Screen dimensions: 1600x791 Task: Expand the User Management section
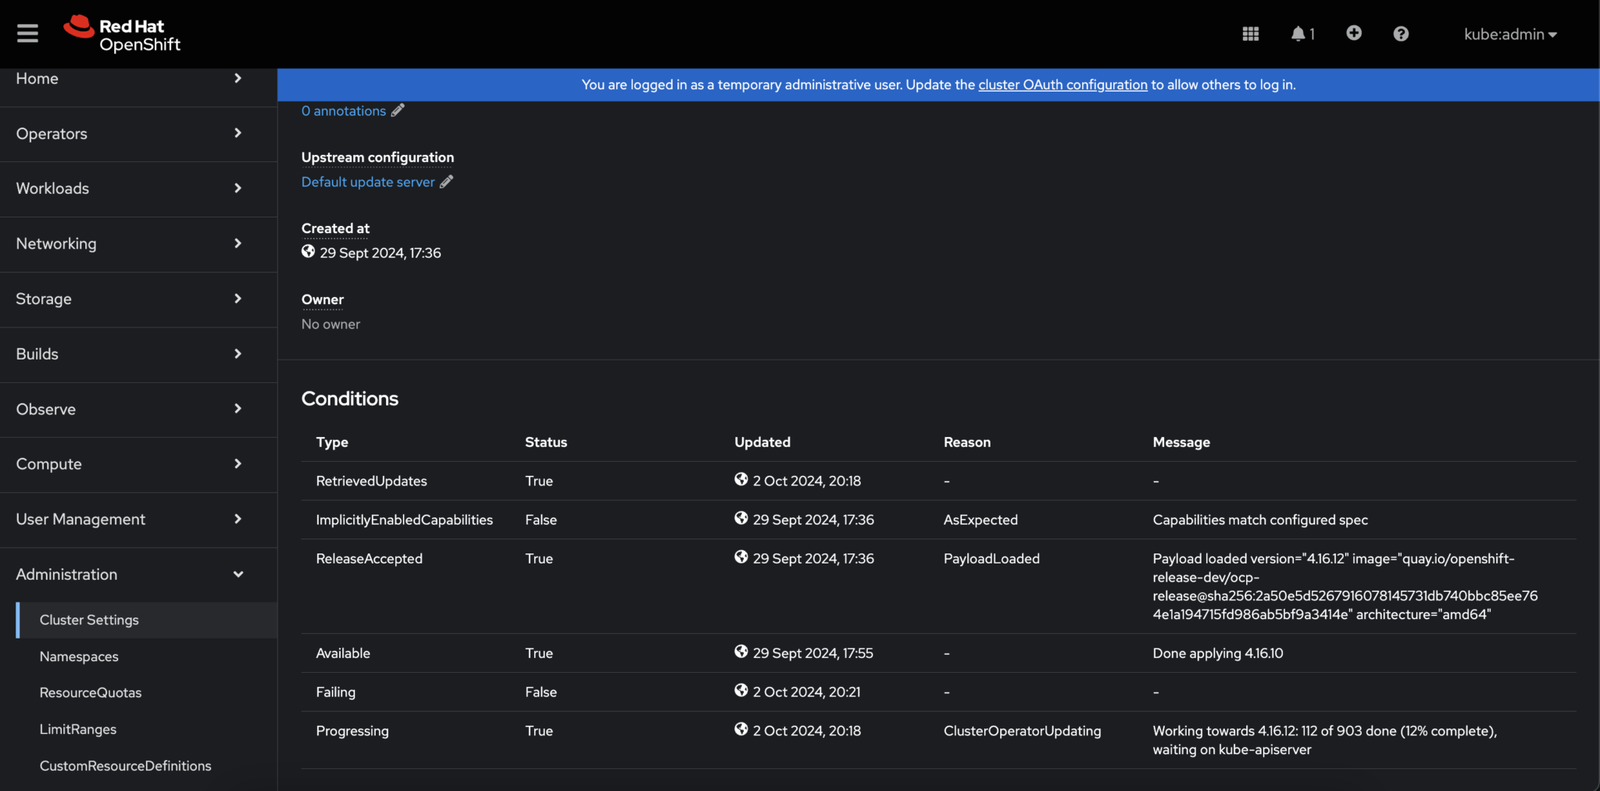(x=138, y=519)
